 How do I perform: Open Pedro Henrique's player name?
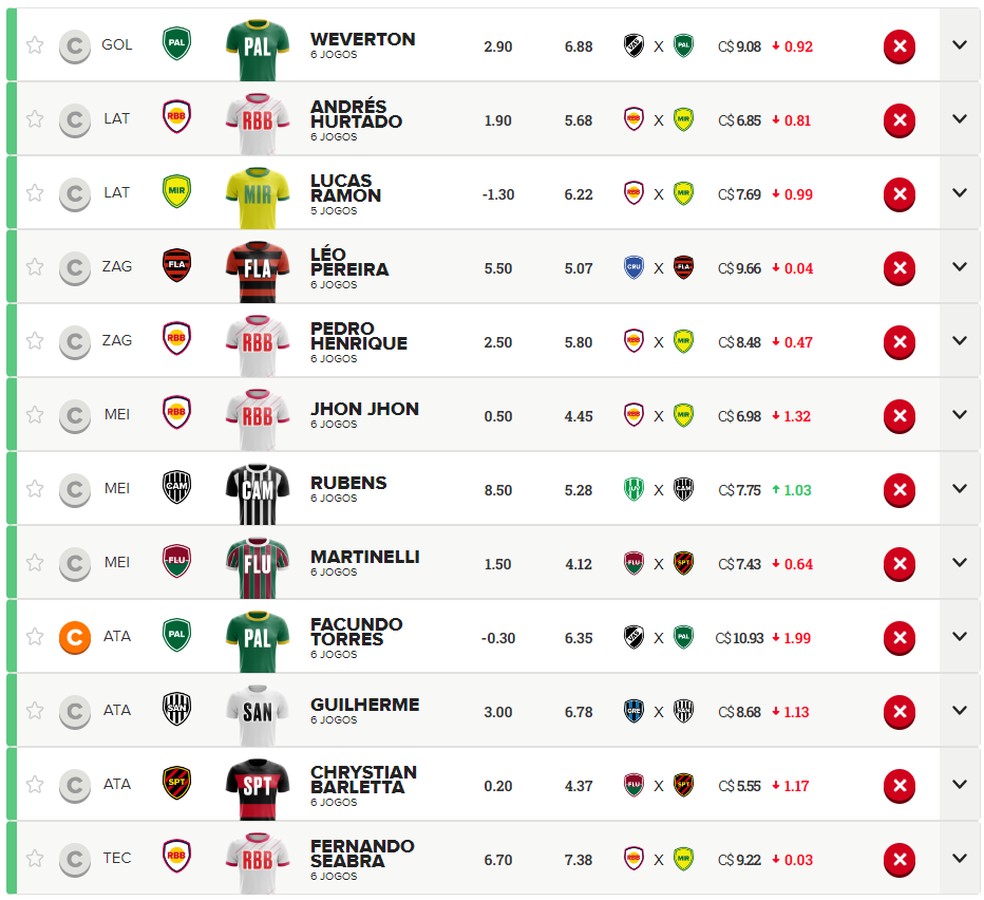click(358, 336)
